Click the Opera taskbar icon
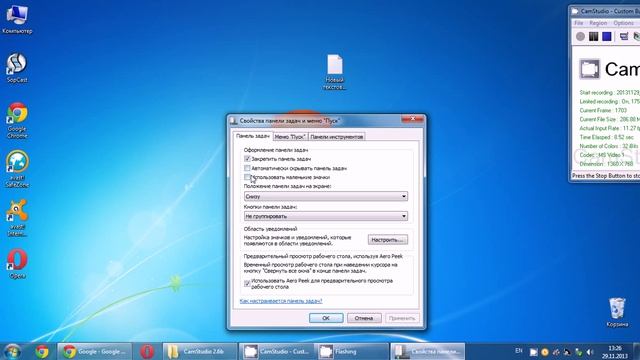 147,351
